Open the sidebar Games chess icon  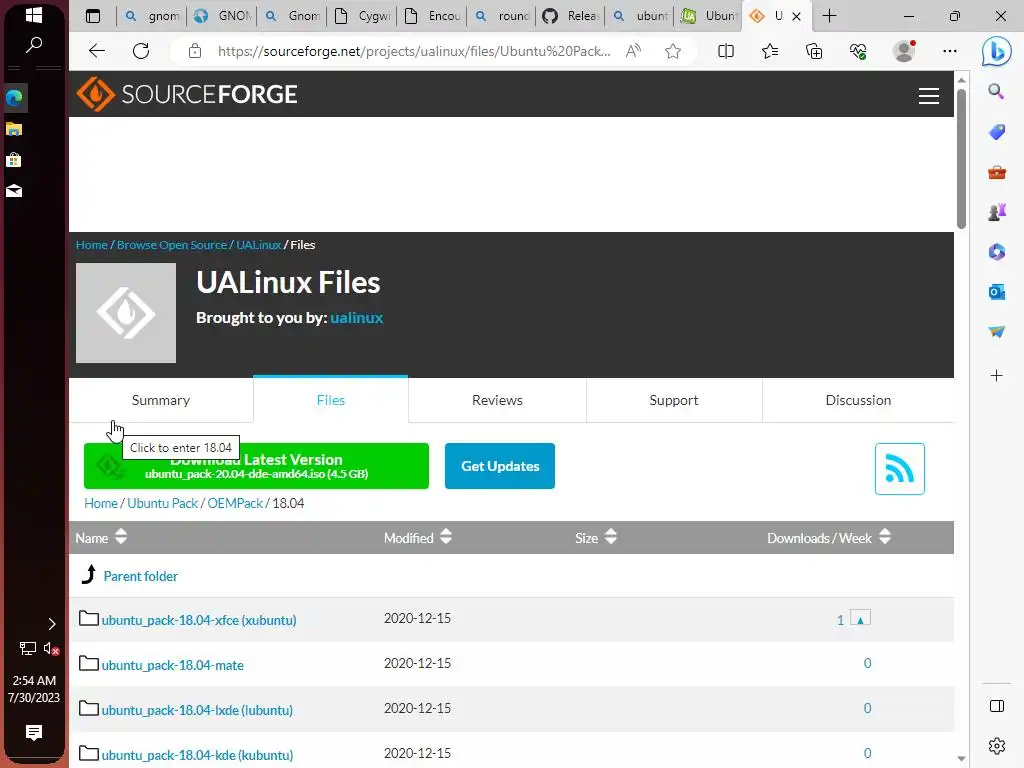(x=997, y=212)
